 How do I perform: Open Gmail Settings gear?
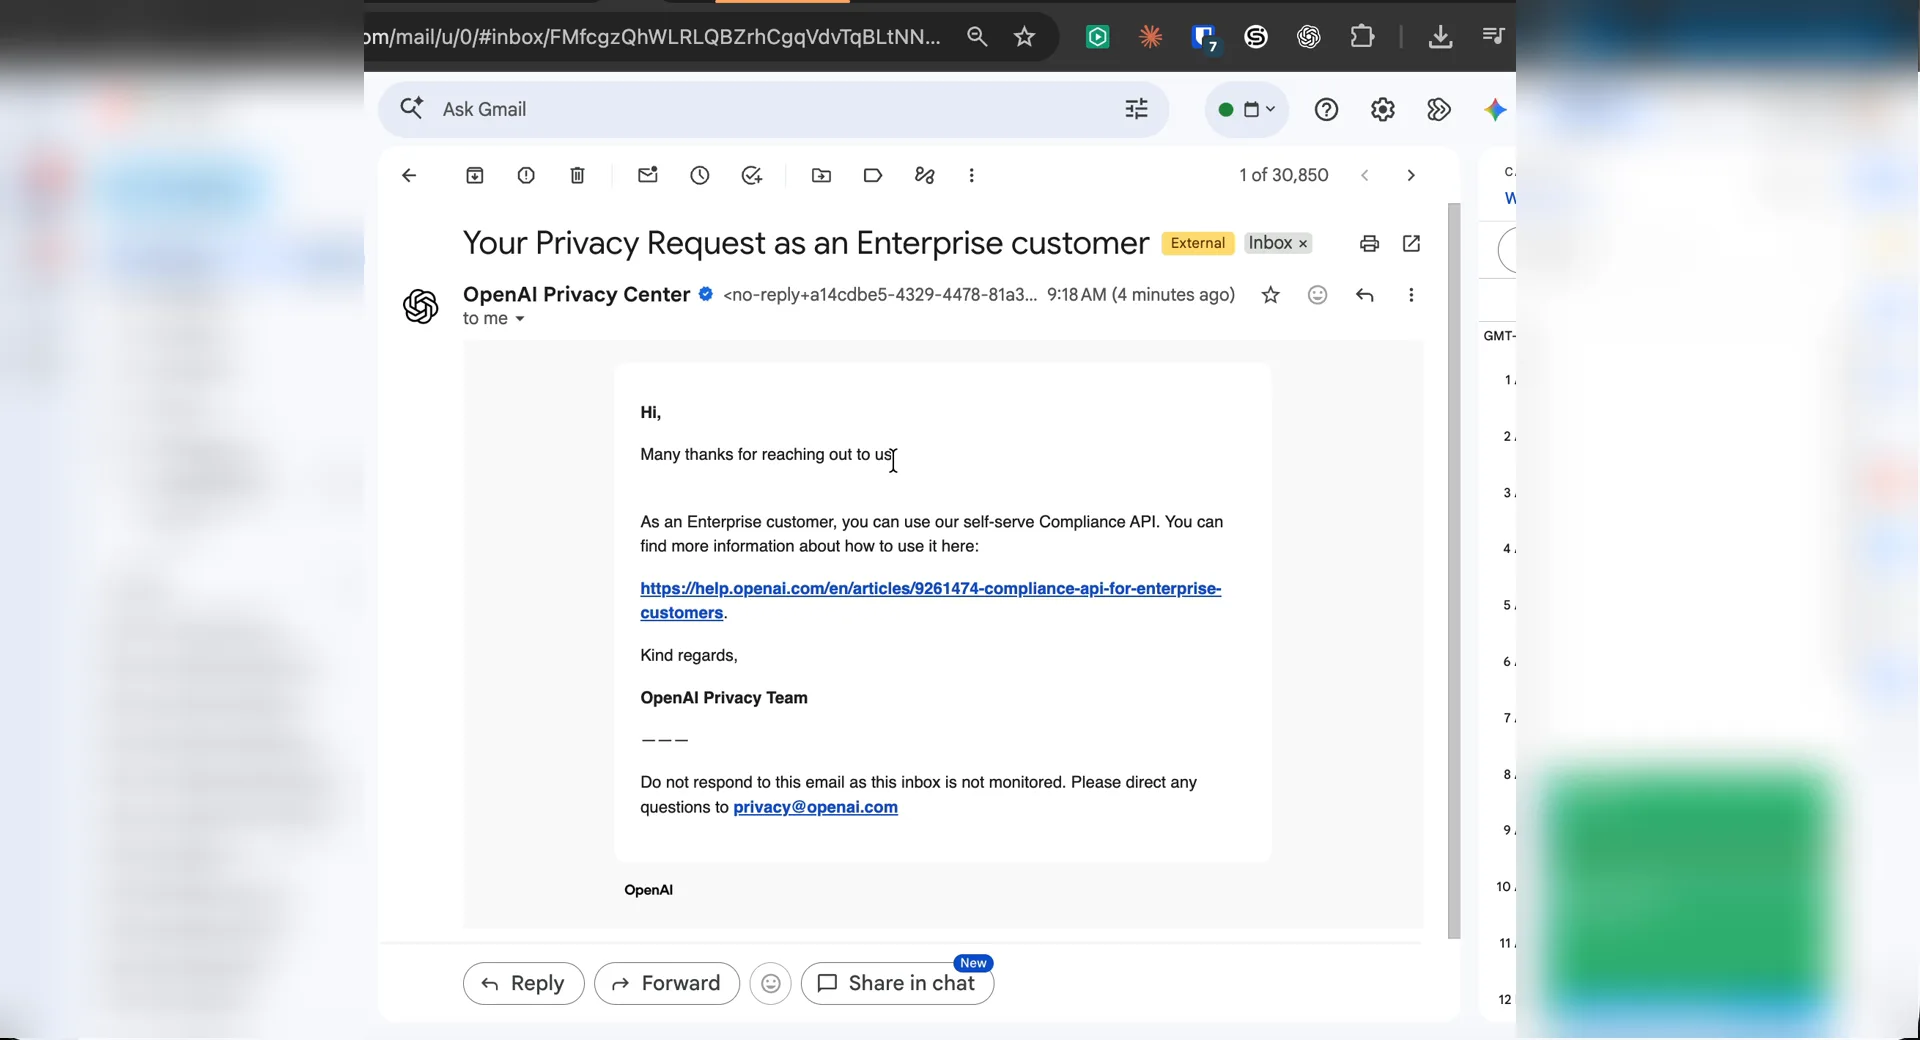(x=1383, y=110)
